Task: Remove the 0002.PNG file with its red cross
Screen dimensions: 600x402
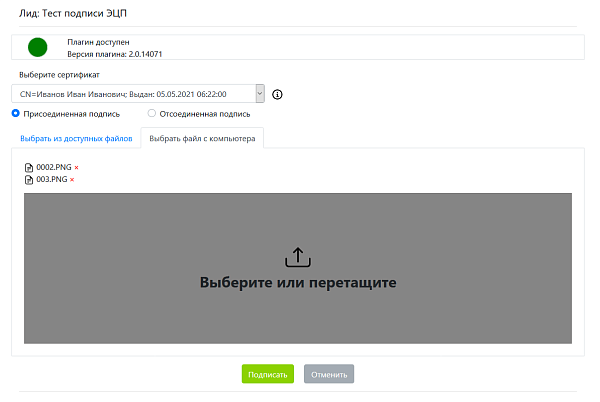Action: [x=77, y=168]
